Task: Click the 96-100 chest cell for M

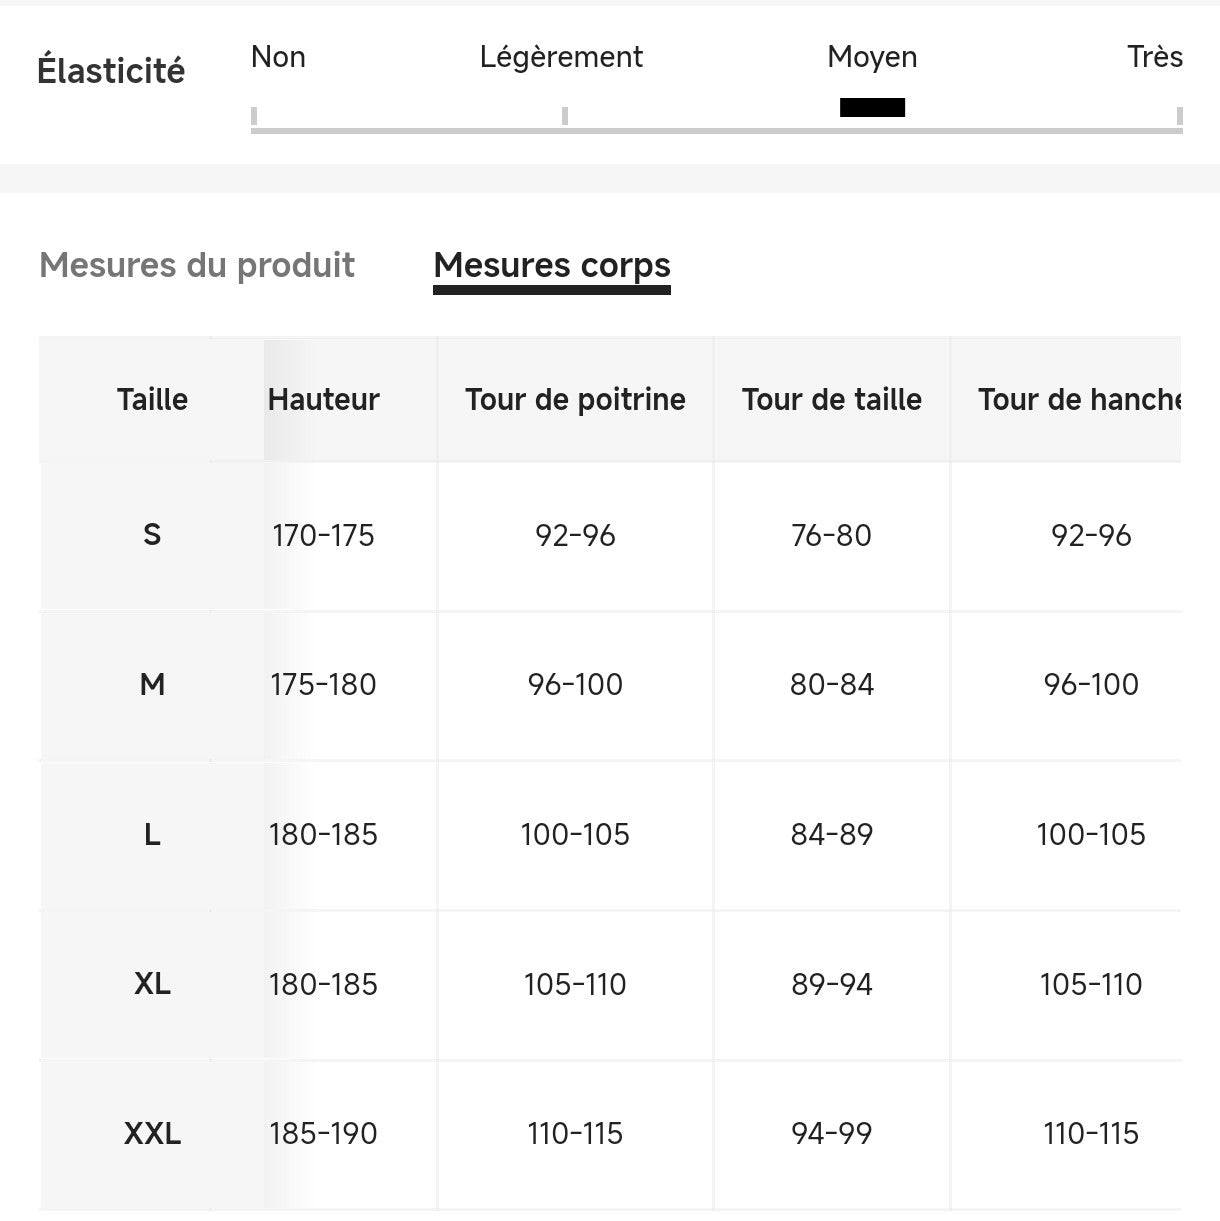Action: tap(575, 685)
